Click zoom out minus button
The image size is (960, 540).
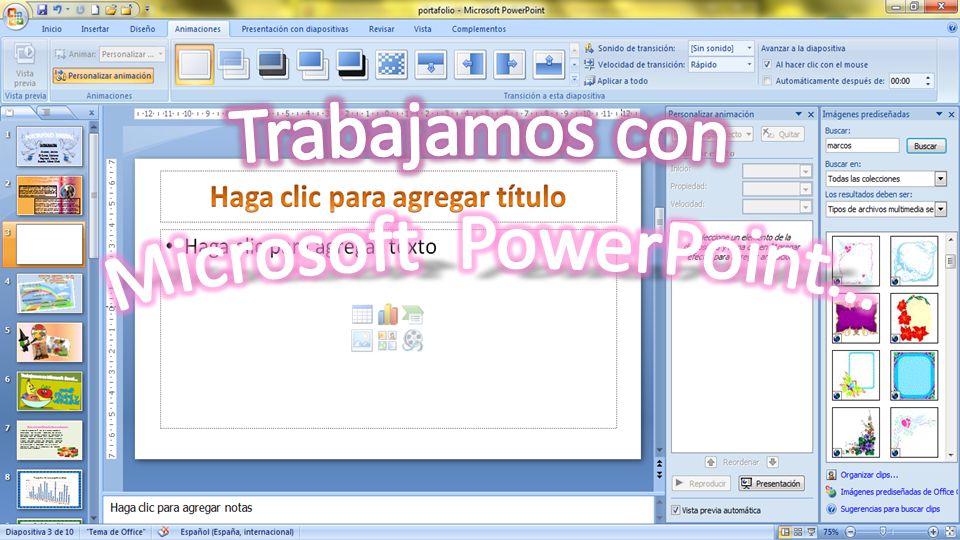[850, 532]
